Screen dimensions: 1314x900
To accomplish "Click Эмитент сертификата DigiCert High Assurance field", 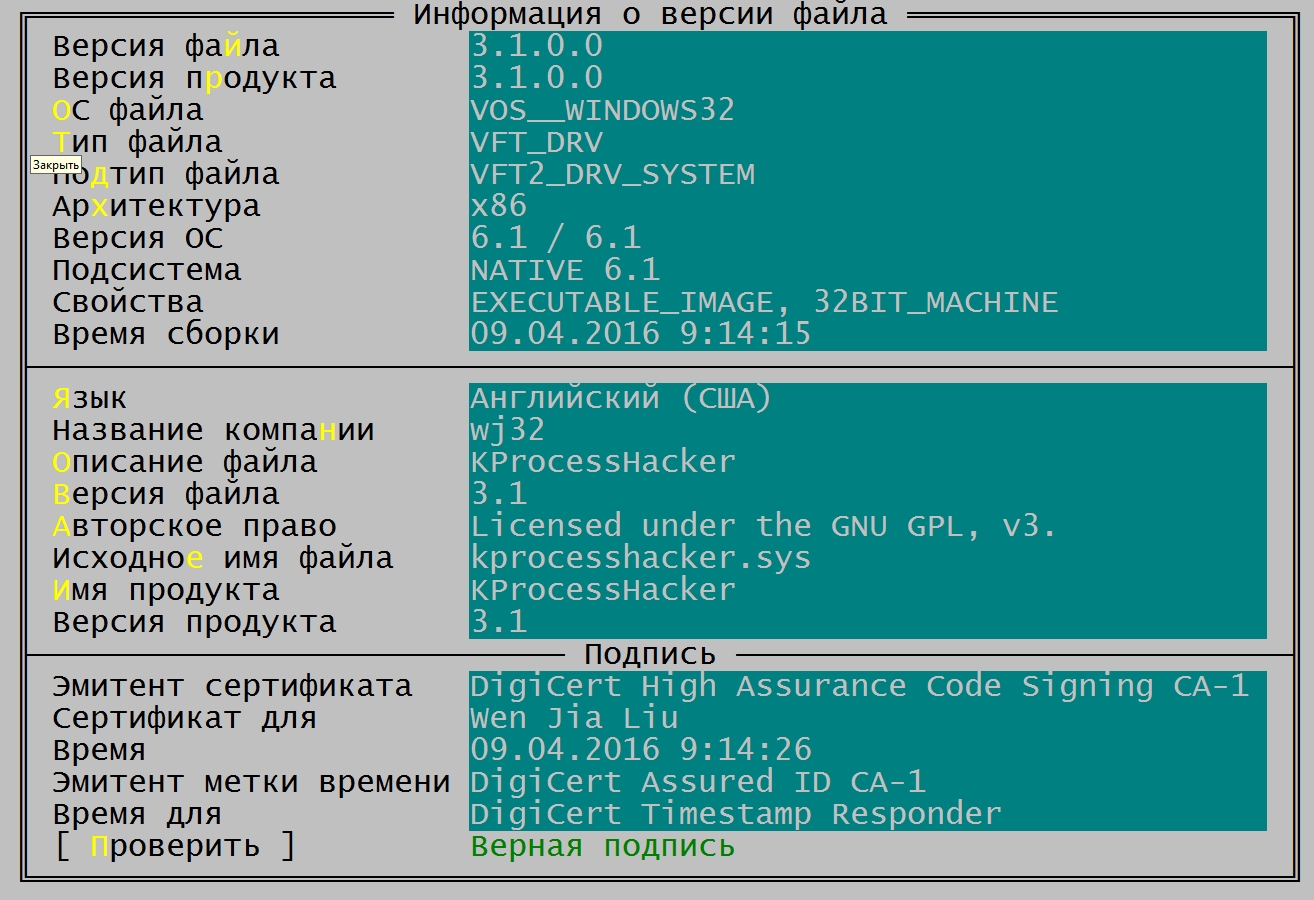I will tap(868, 686).
